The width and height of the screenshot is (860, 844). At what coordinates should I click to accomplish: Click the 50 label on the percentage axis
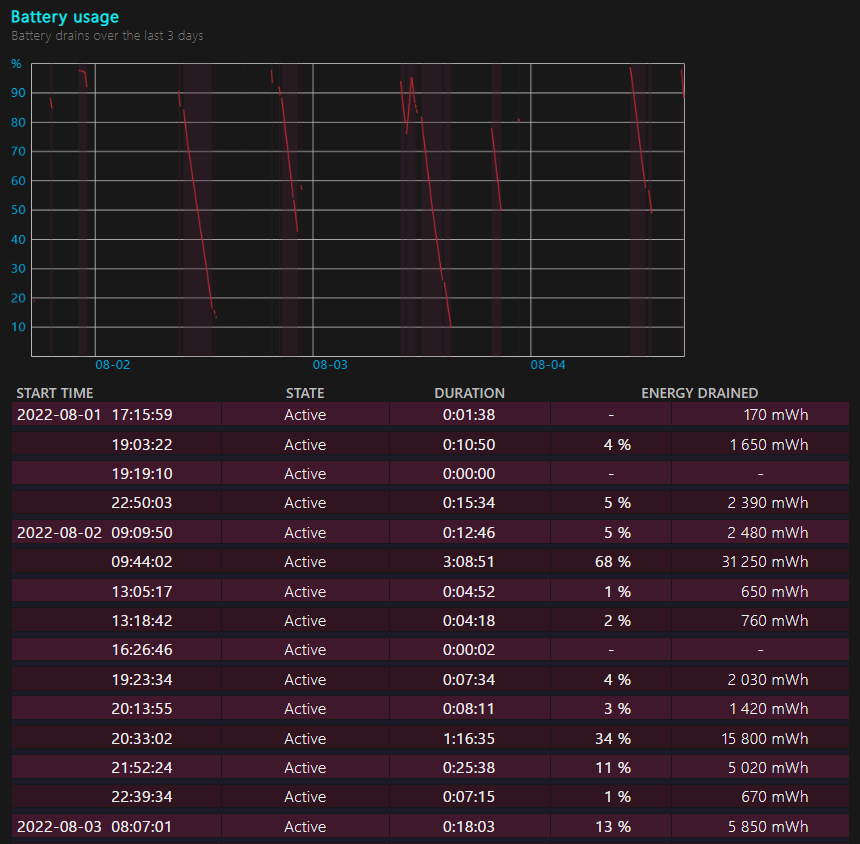coord(17,211)
